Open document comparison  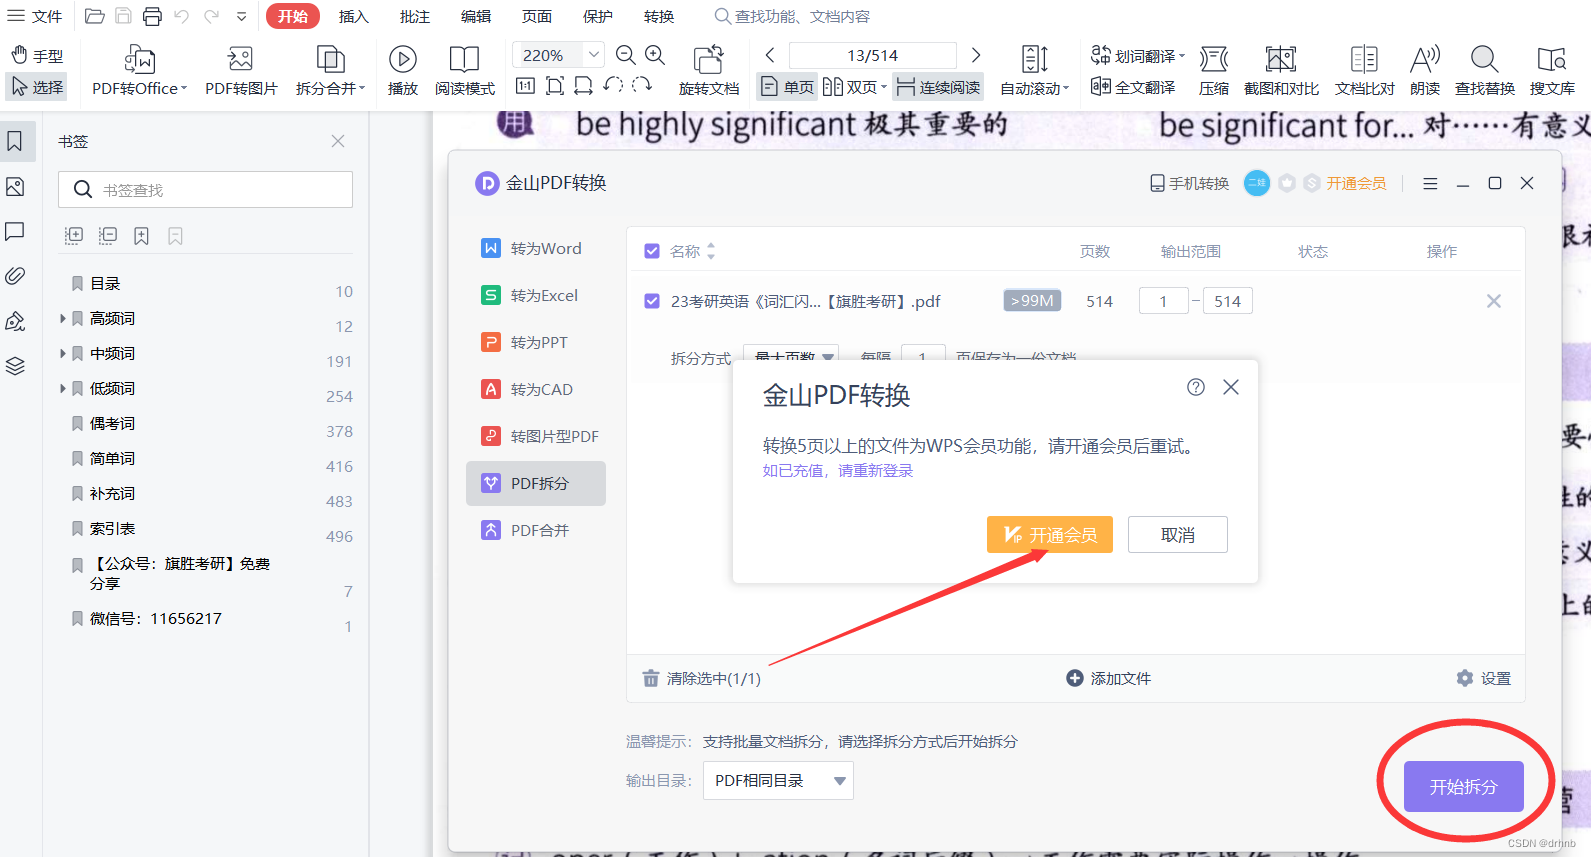pyautogui.click(x=1364, y=71)
